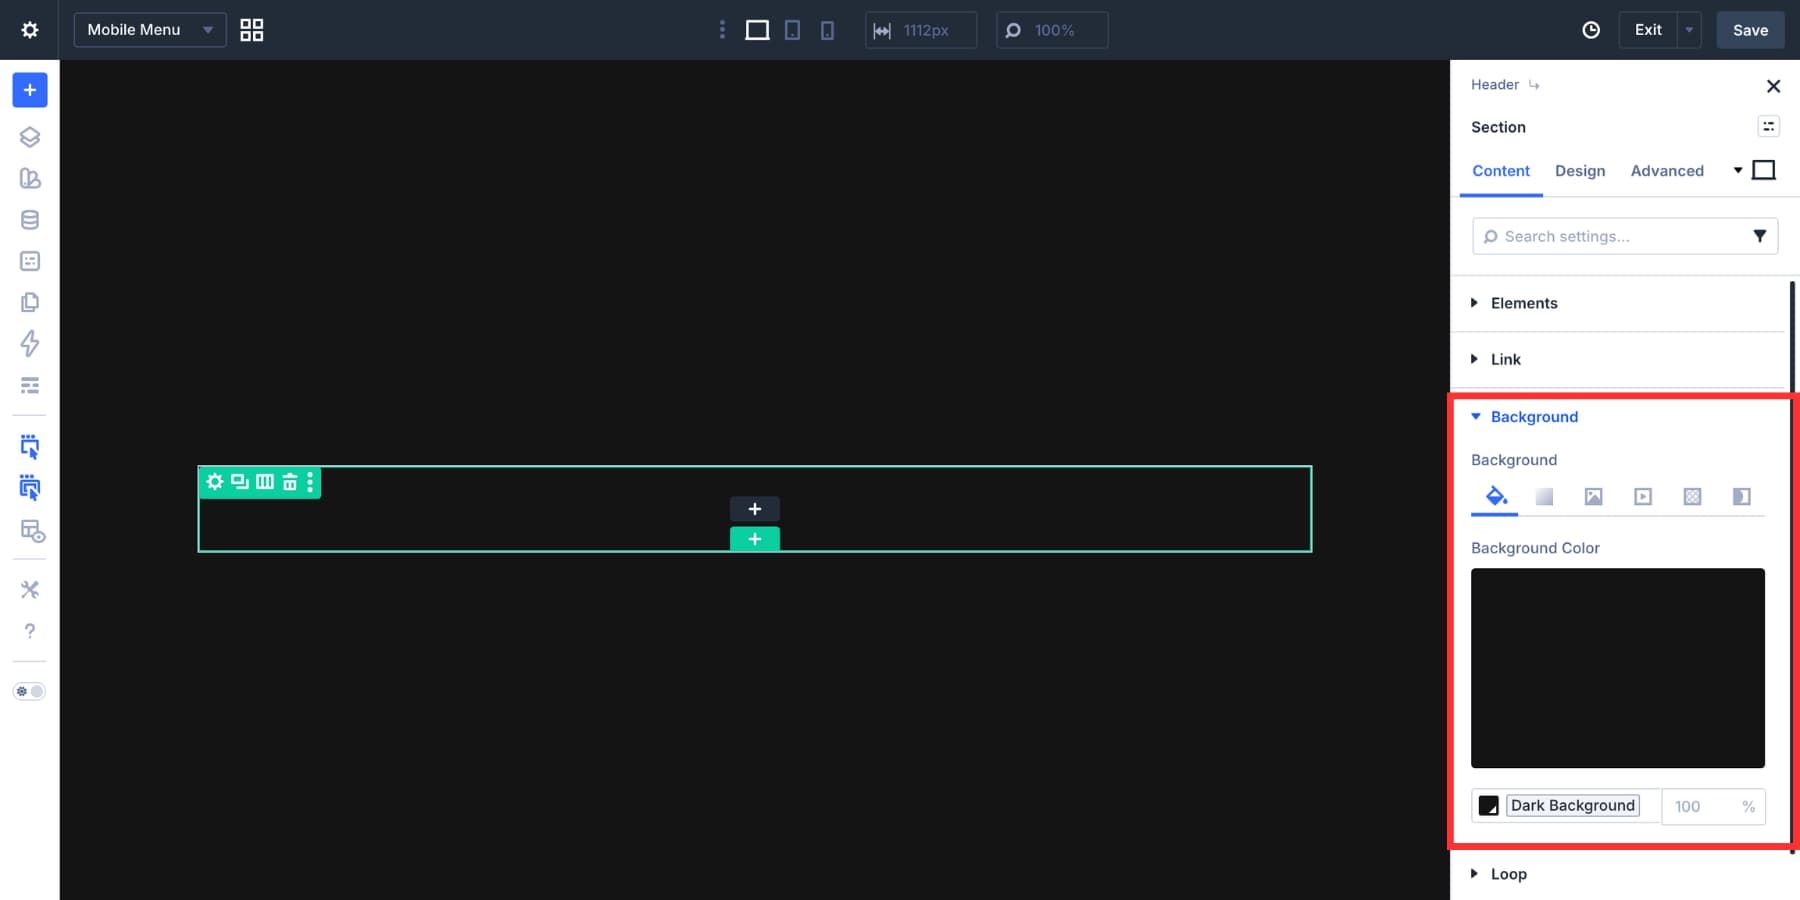Open the Mobile Menu template dropdown
1800x900 pixels.
(150, 30)
